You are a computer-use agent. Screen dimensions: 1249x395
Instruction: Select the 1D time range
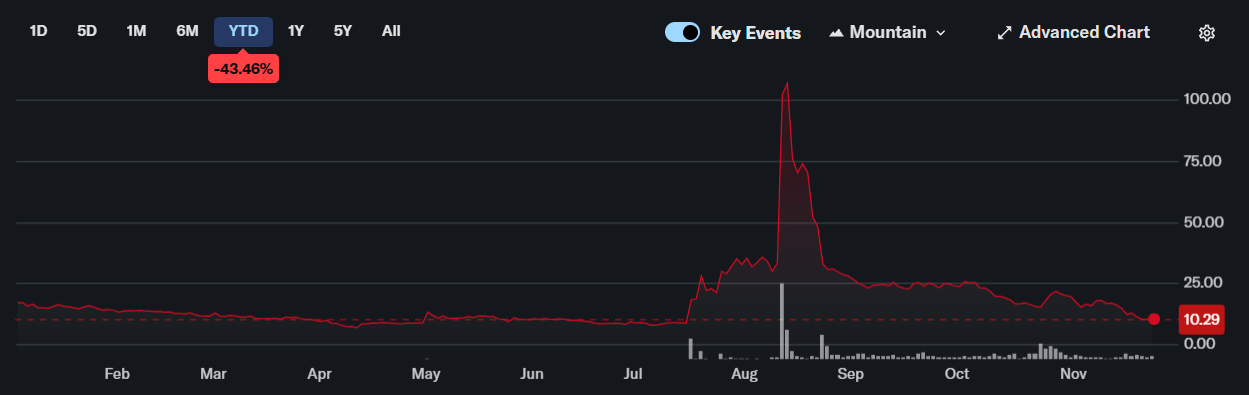click(x=38, y=31)
